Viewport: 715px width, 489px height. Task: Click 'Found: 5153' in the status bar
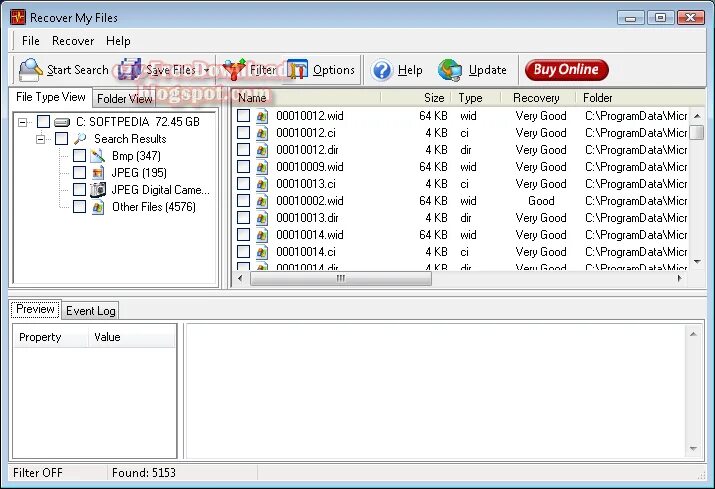(x=144, y=473)
